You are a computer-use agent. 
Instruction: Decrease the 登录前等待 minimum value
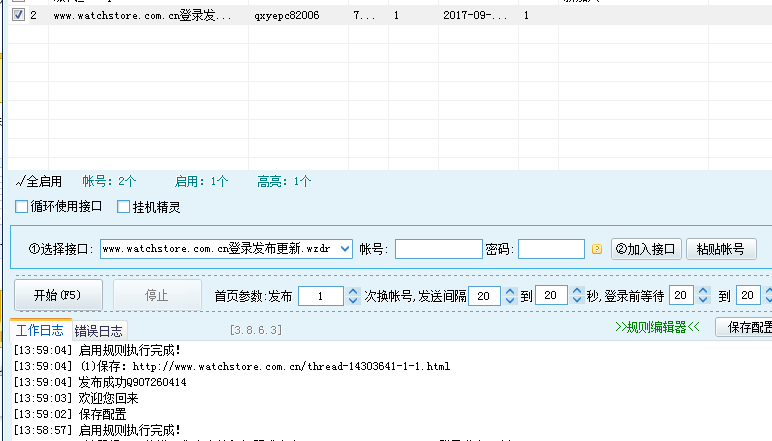pos(703,300)
